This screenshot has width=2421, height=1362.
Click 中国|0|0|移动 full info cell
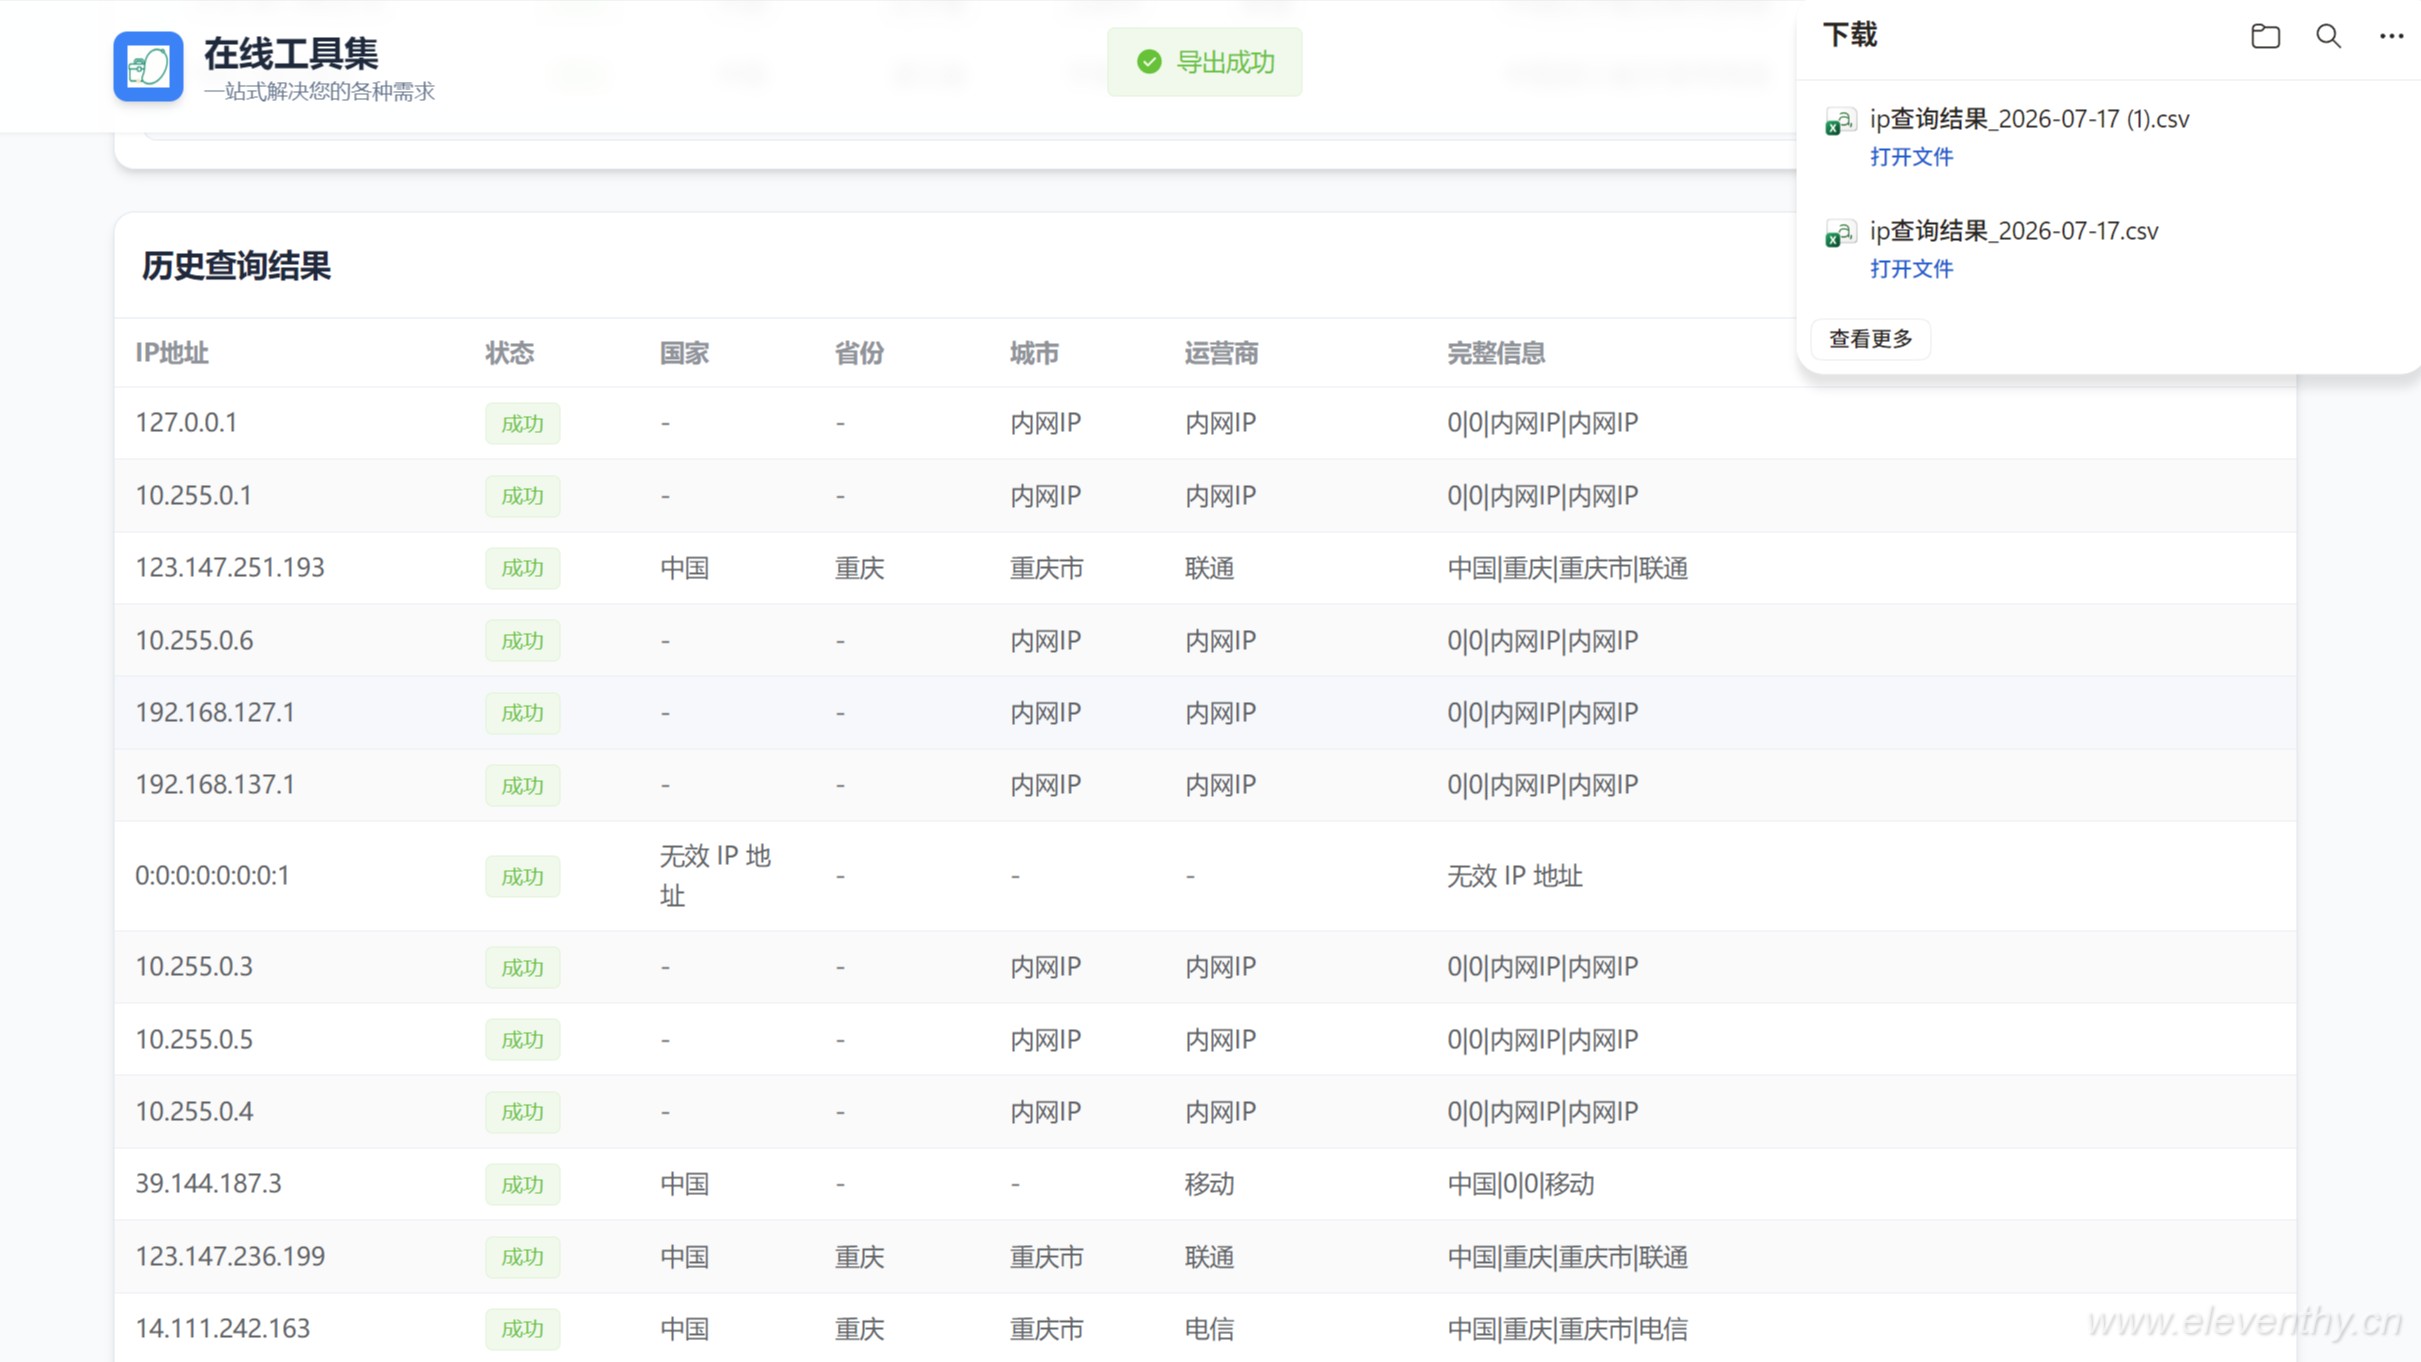coord(1520,1184)
